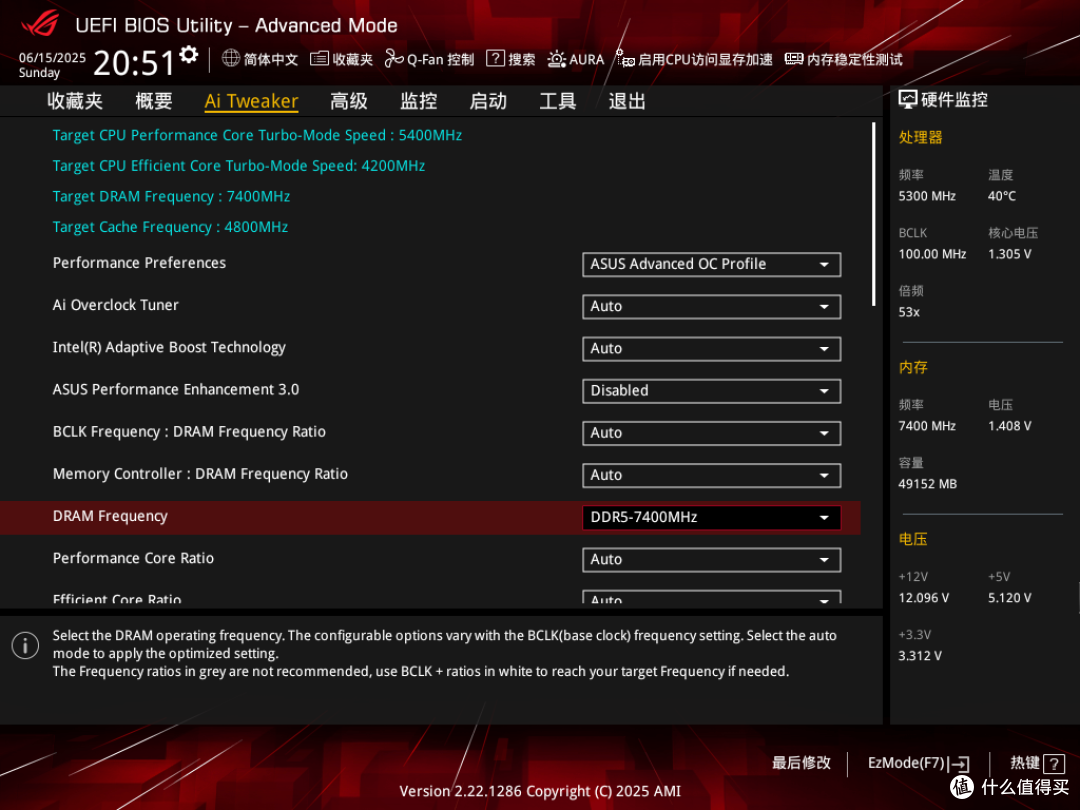Viewport: 1080px width, 810px height.
Task: Switch to the 启动 tab
Action: click(488, 101)
